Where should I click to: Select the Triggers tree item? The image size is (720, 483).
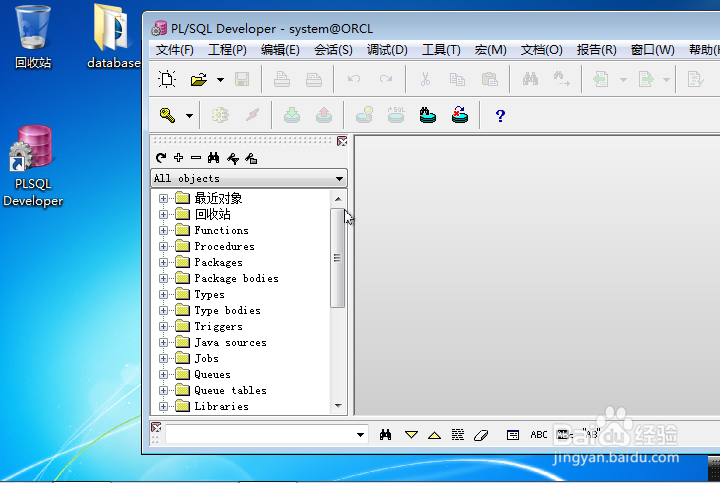tap(218, 326)
